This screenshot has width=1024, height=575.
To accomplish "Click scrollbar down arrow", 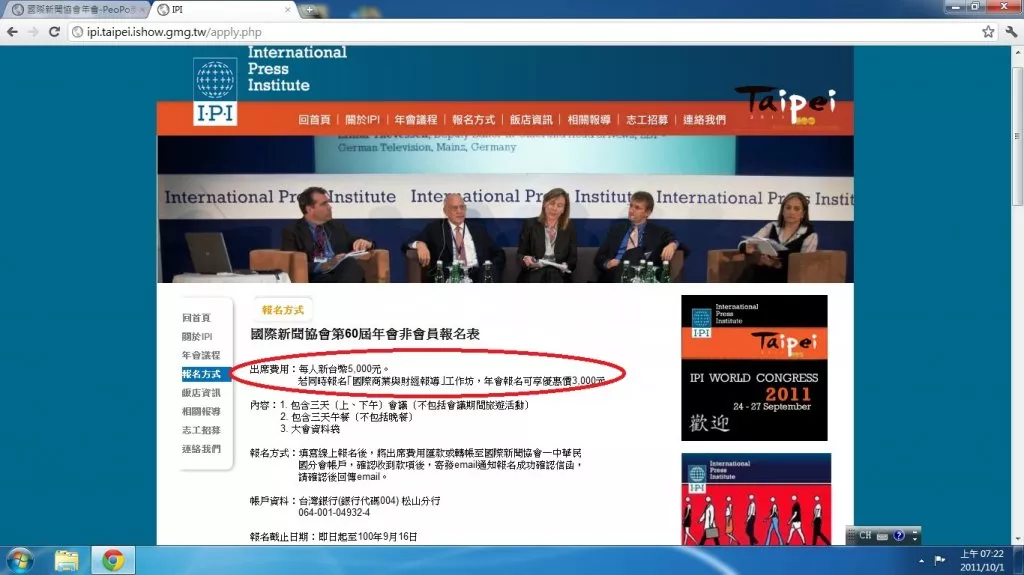I will [x=1017, y=540].
